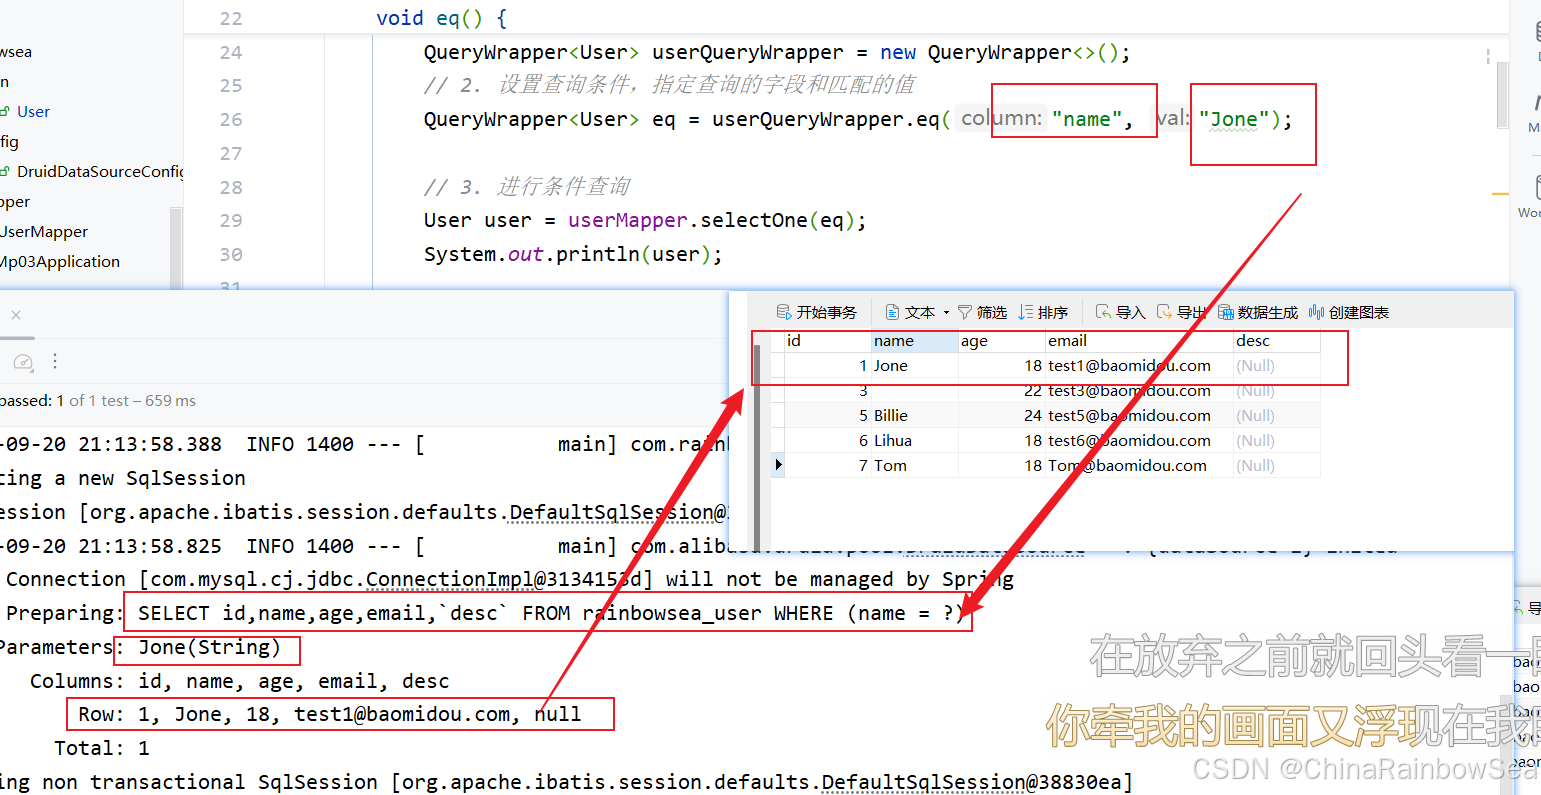This screenshot has width=1541, height=795.
Task: Click the age cell showing 22
Action: coord(1001,391)
